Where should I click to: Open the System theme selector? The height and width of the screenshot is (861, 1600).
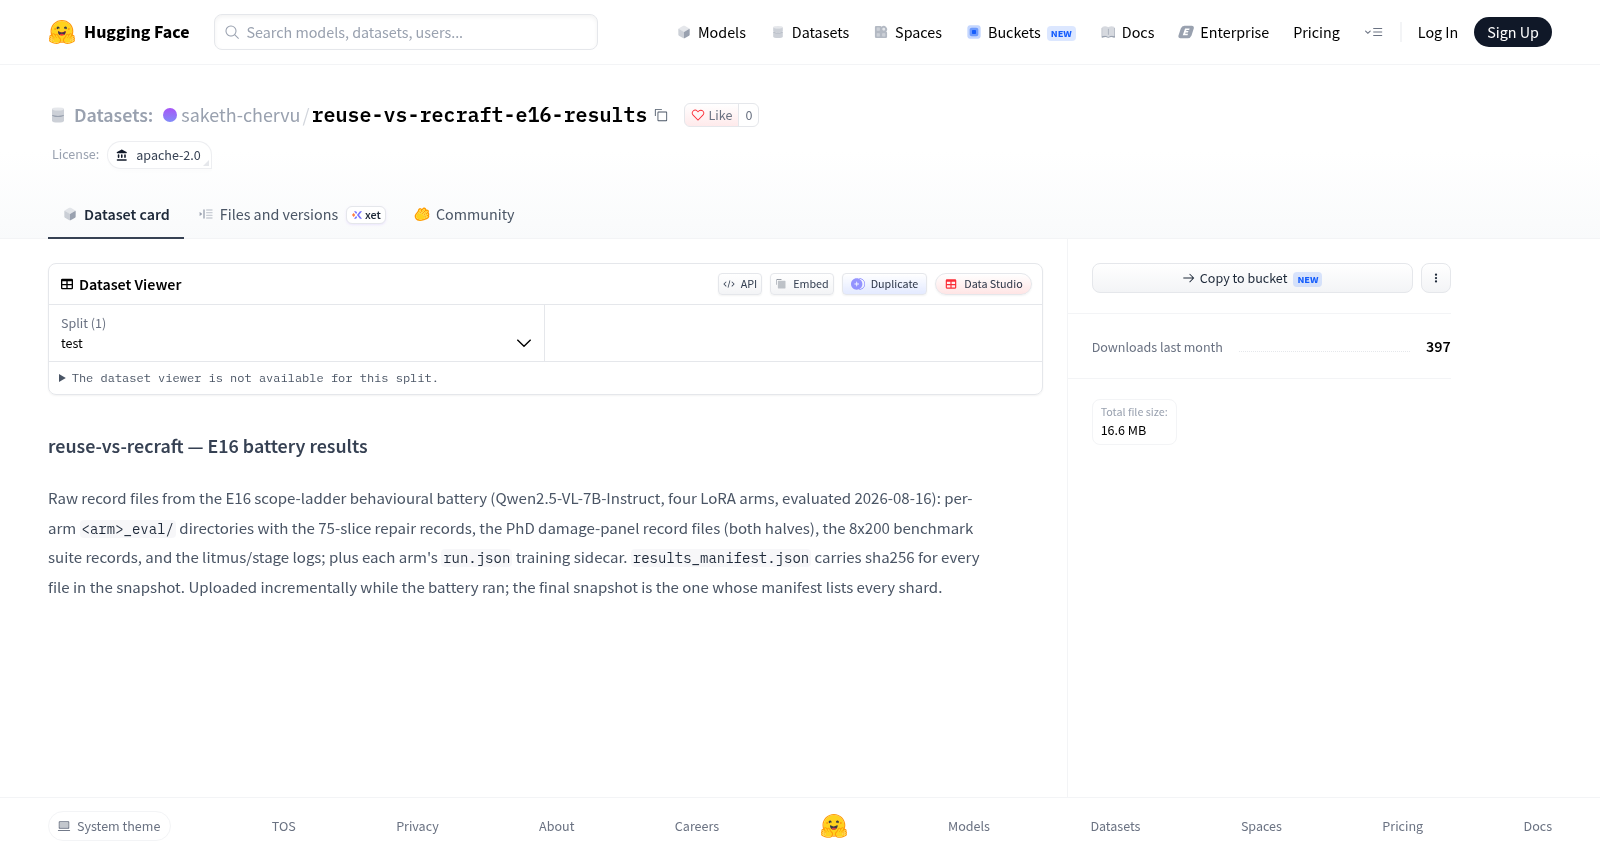pyautogui.click(x=109, y=826)
